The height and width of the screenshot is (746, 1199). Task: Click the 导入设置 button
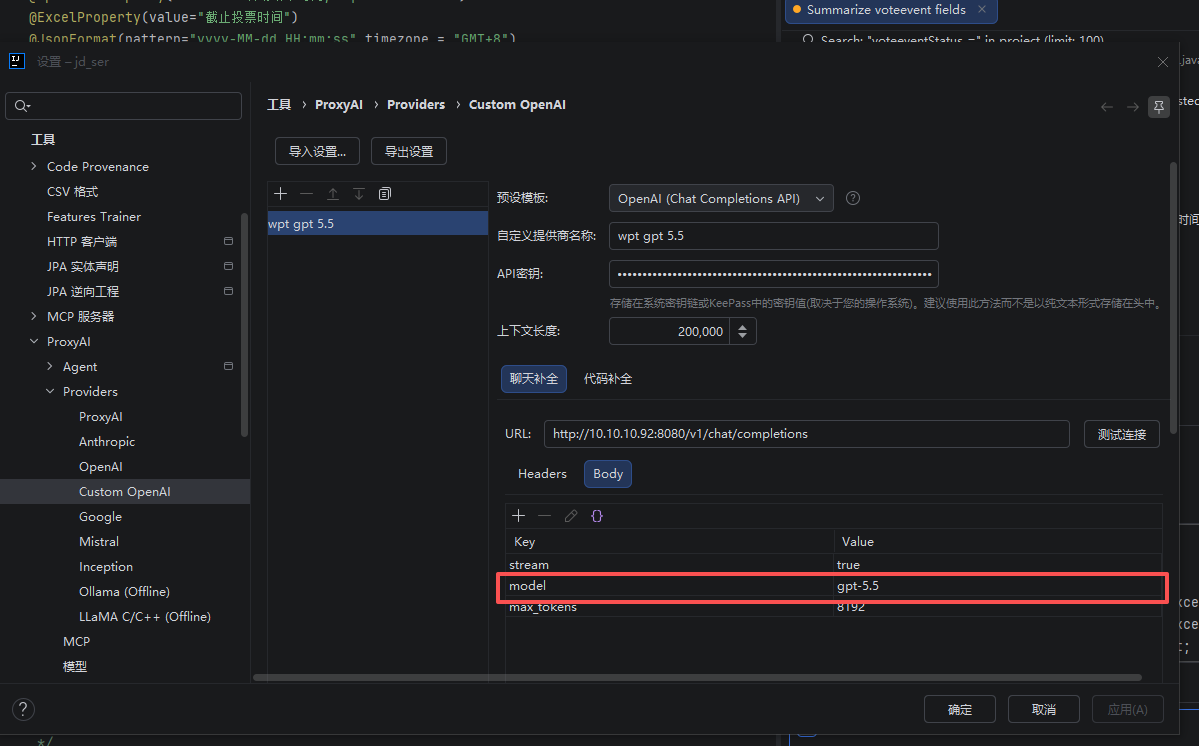pos(317,151)
